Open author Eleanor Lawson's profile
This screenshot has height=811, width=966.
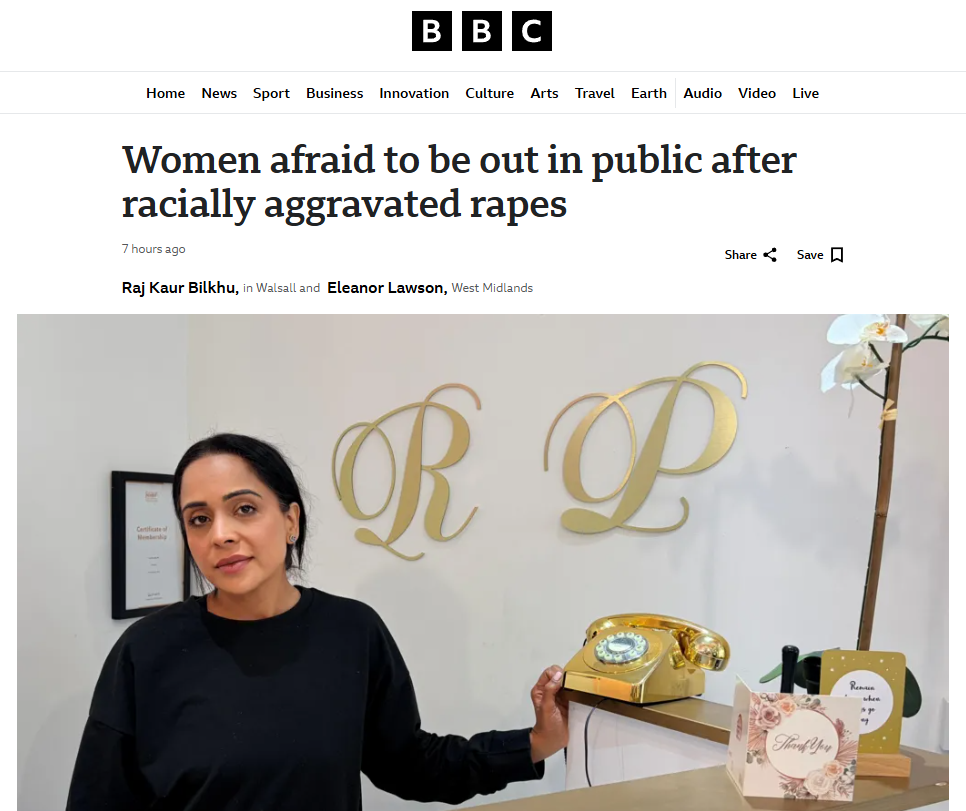coord(387,288)
